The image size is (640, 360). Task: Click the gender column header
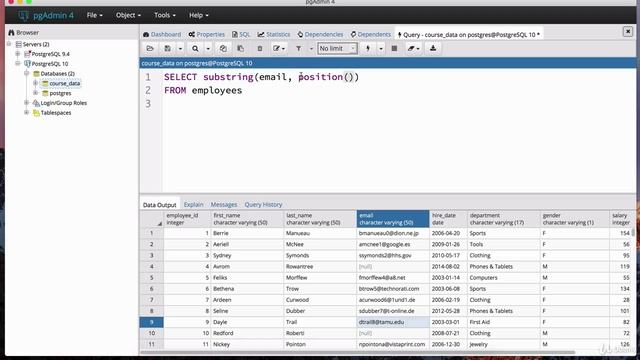[x=575, y=219]
